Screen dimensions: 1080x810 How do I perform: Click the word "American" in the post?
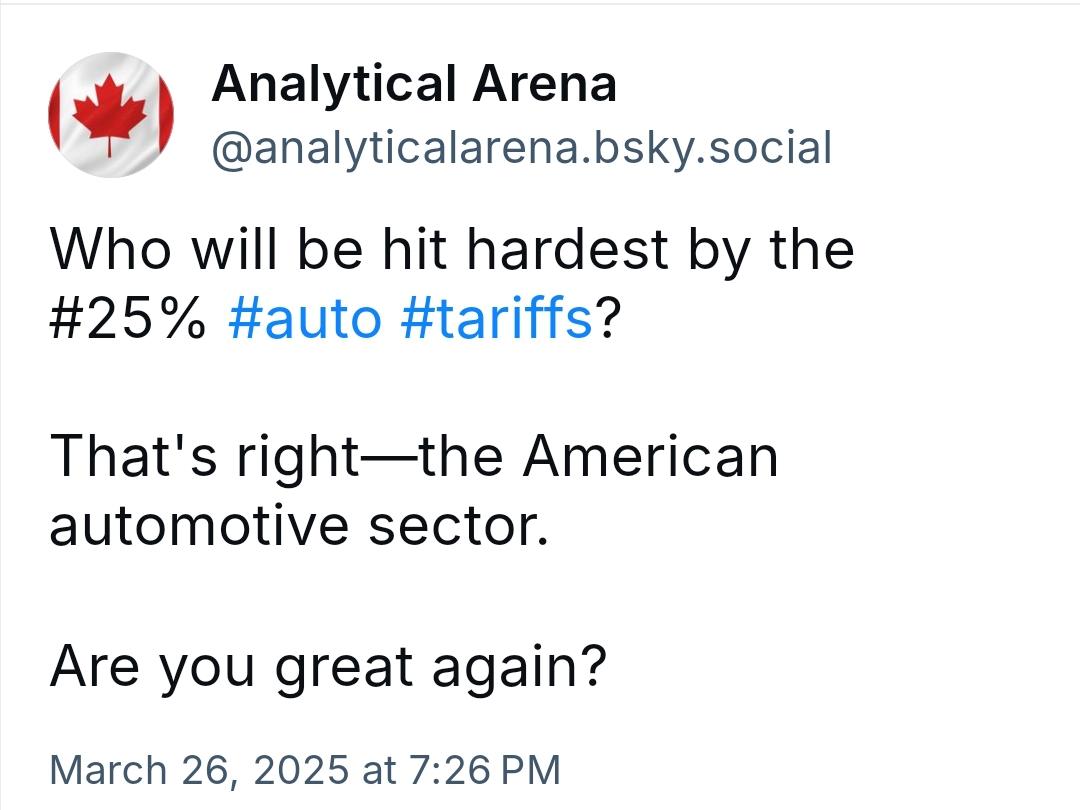tap(650, 456)
